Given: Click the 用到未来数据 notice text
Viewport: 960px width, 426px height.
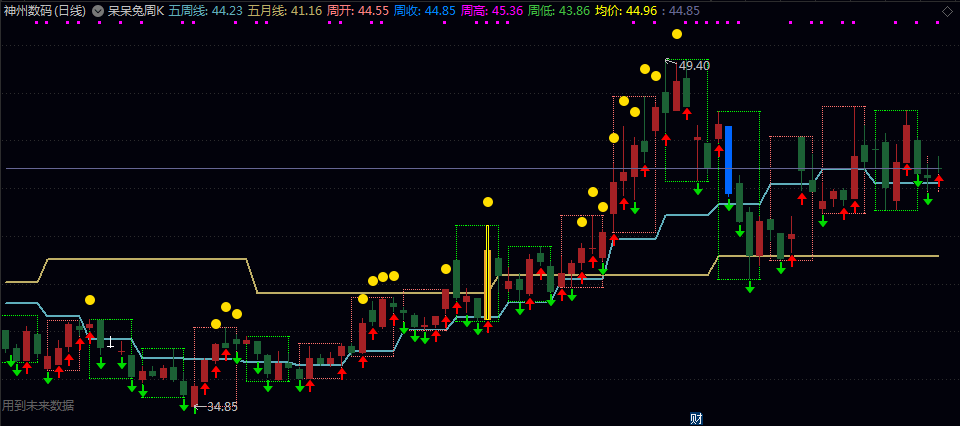Looking at the screenshot, I should (39, 405).
